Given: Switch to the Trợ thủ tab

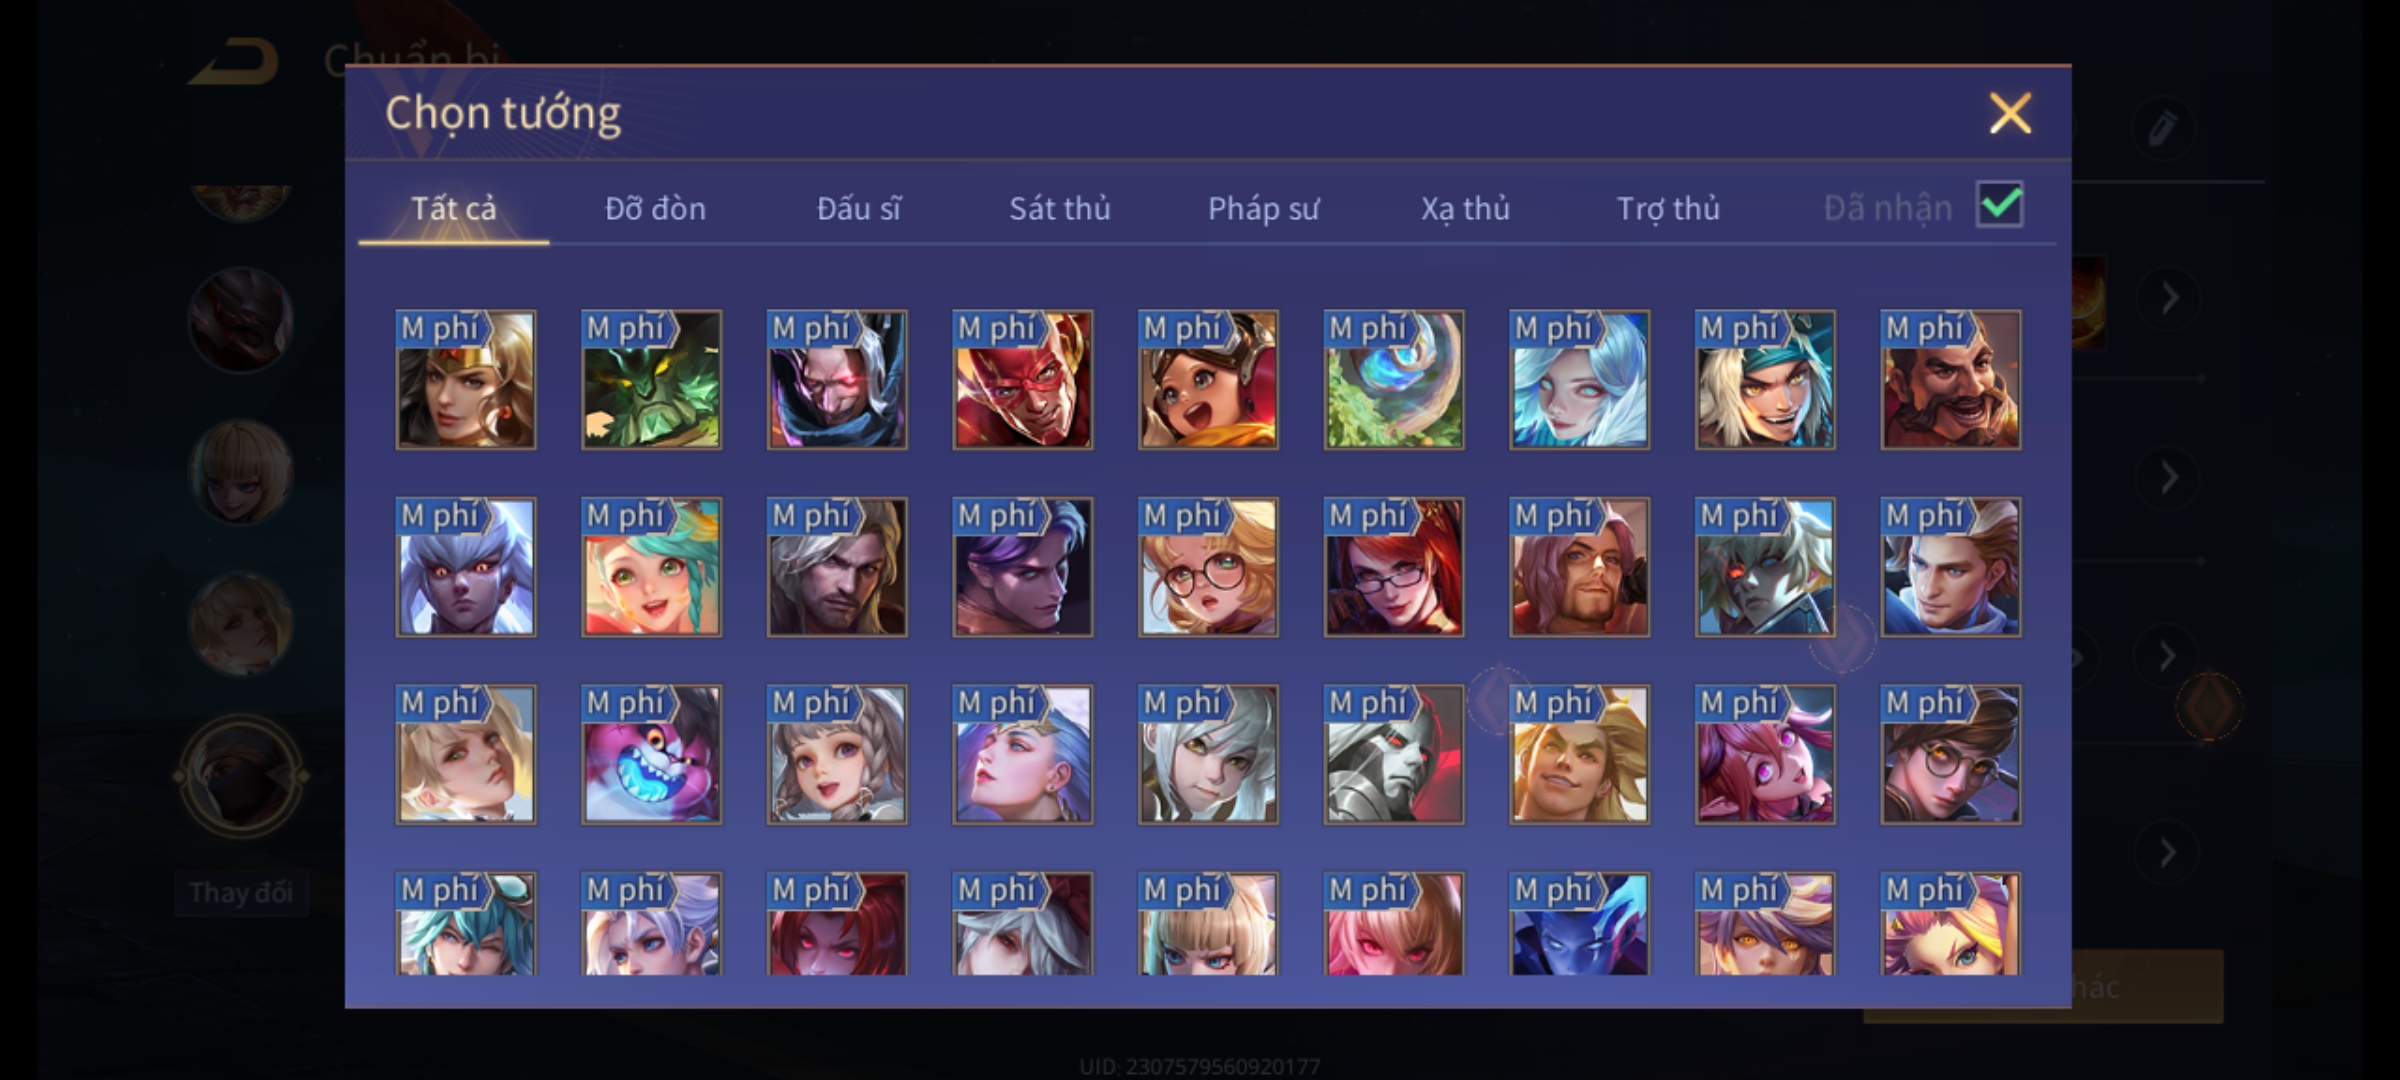Looking at the screenshot, I should (x=1668, y=208).
